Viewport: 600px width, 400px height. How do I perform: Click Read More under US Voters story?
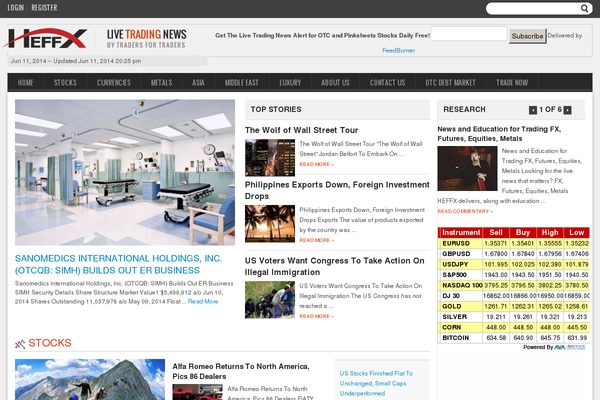[316, 316]
